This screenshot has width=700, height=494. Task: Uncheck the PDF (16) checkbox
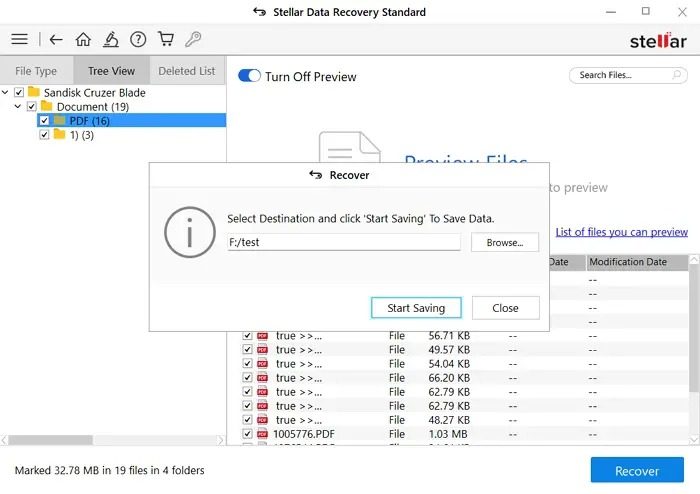[x=44, y=120]
